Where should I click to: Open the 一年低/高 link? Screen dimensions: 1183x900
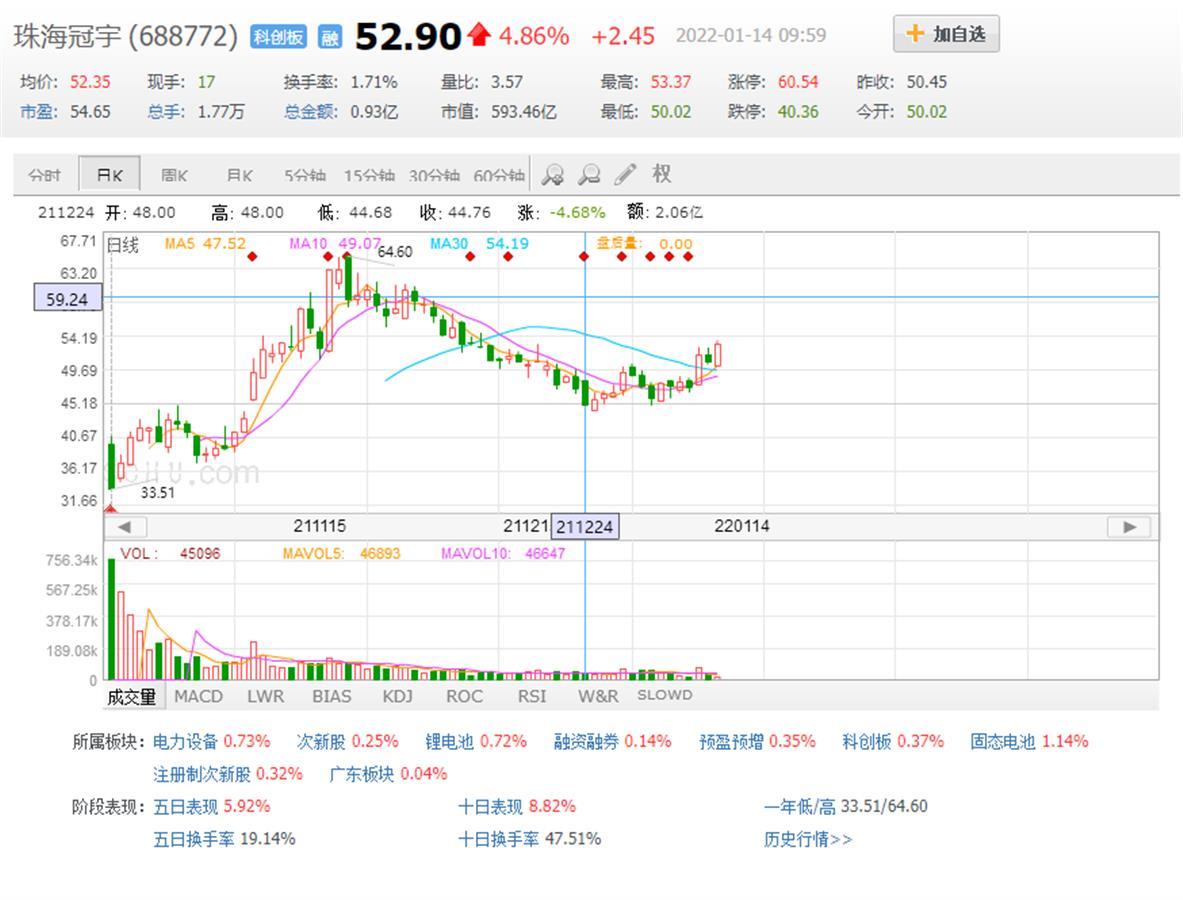[x=800, y=806]
